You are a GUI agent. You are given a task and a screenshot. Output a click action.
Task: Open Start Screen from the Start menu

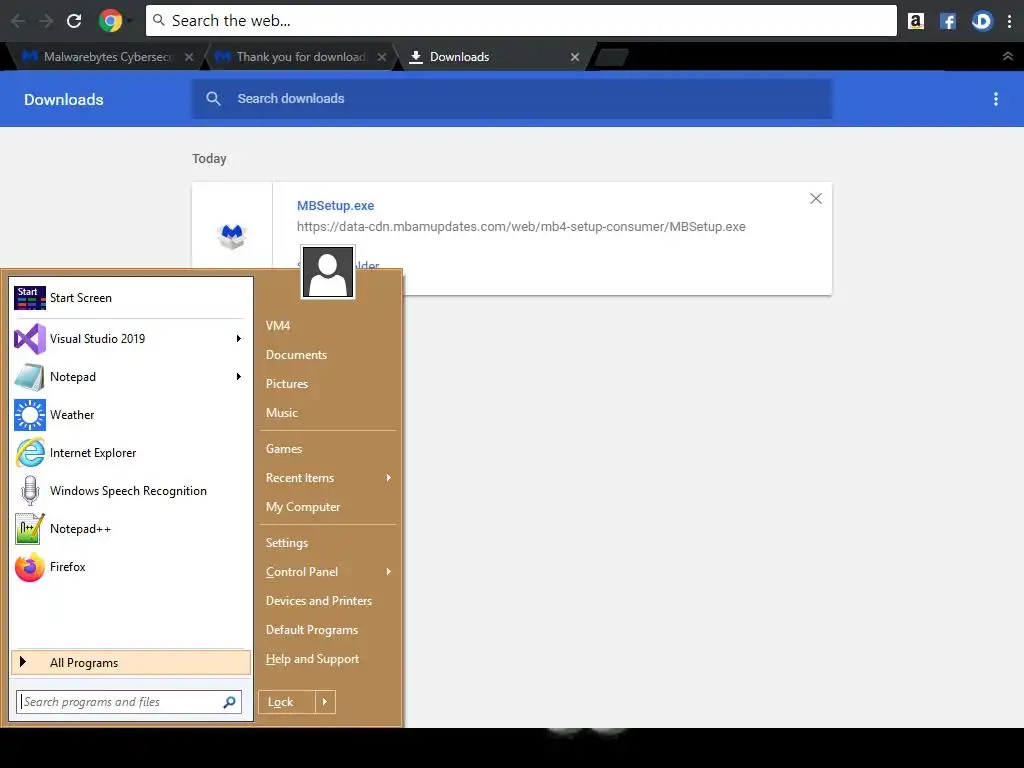(x=131, y=298)
